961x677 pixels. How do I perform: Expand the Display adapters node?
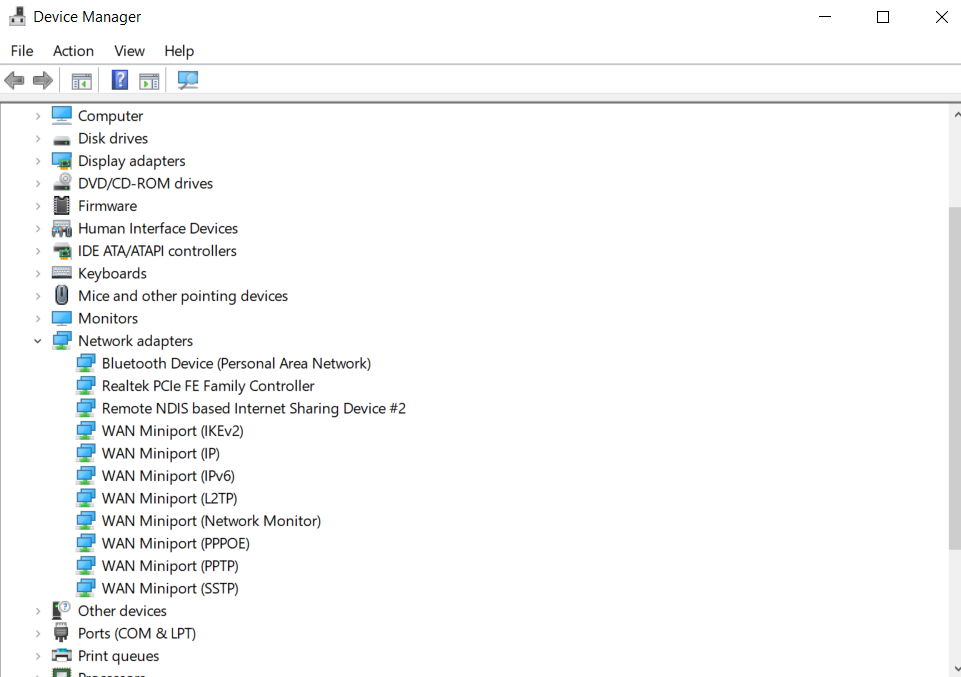(38, 161)
